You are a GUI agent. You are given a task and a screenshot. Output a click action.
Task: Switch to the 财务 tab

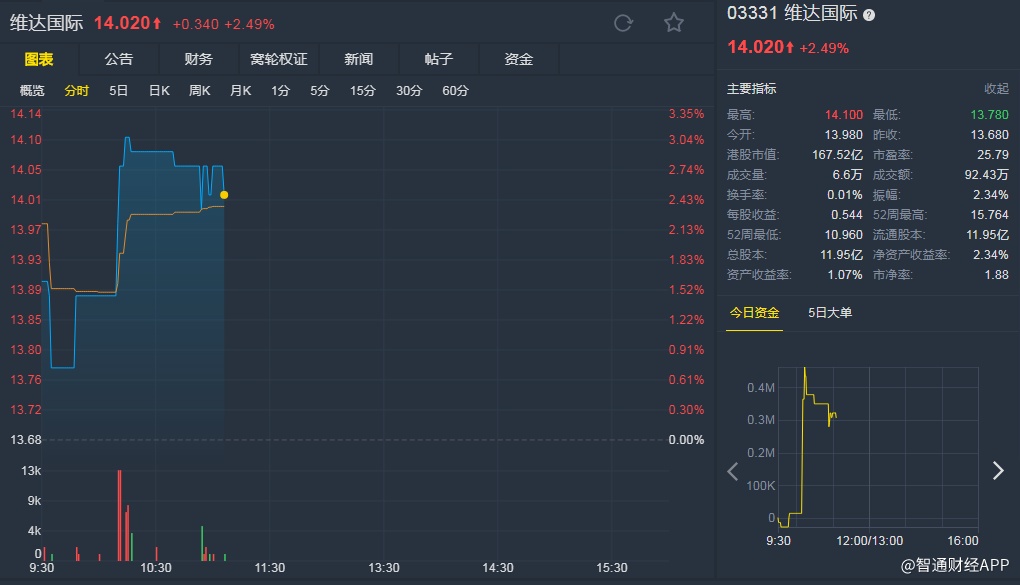click(x=199, y=59)
